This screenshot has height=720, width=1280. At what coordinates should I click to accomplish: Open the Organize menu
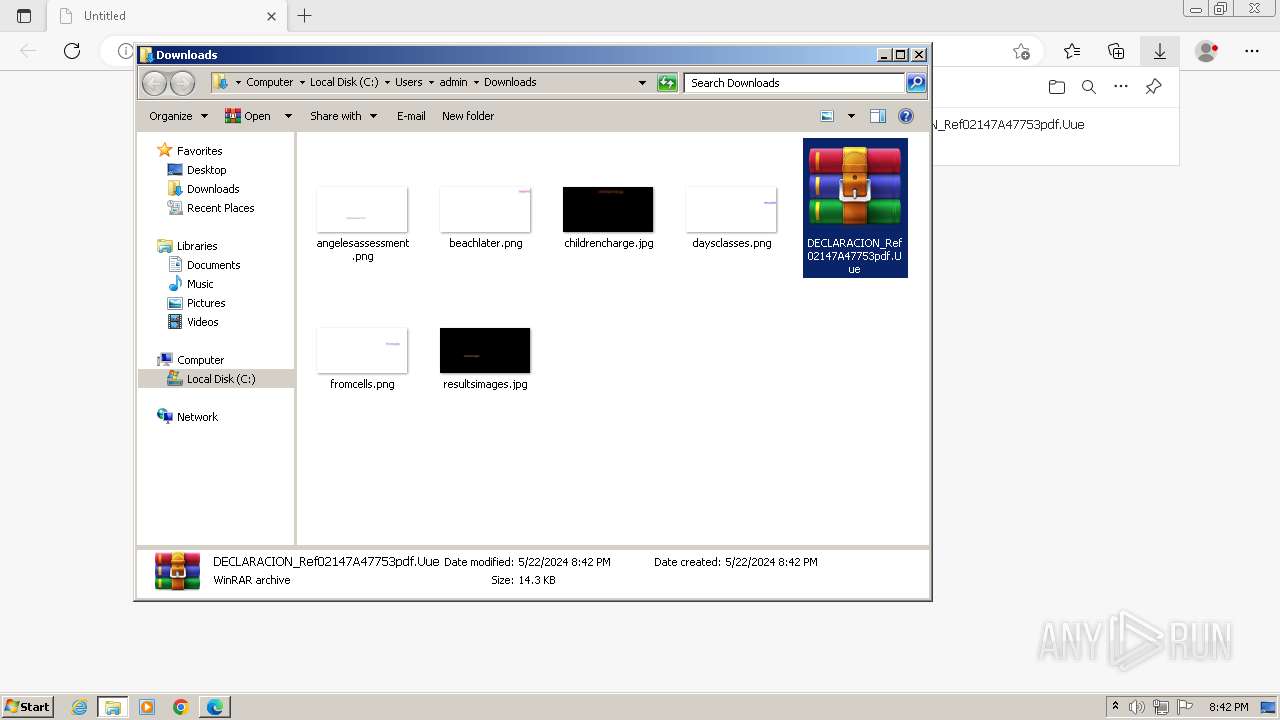(178, 116)
